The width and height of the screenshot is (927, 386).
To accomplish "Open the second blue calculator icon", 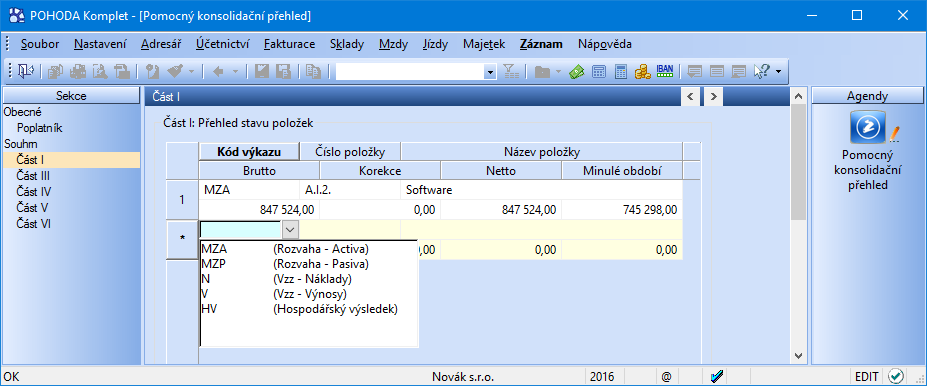I will tap(620, 72).
